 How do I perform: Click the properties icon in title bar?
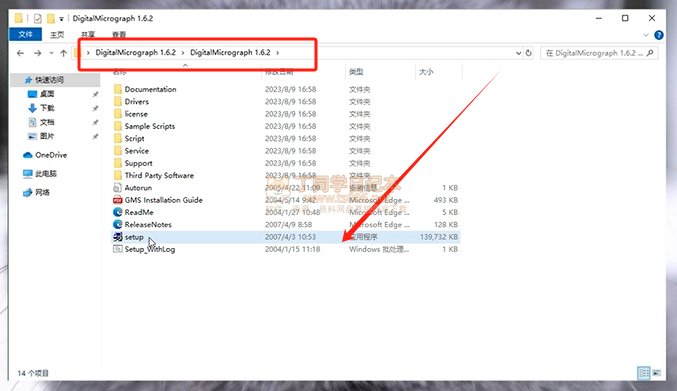(x=38, y=19)
